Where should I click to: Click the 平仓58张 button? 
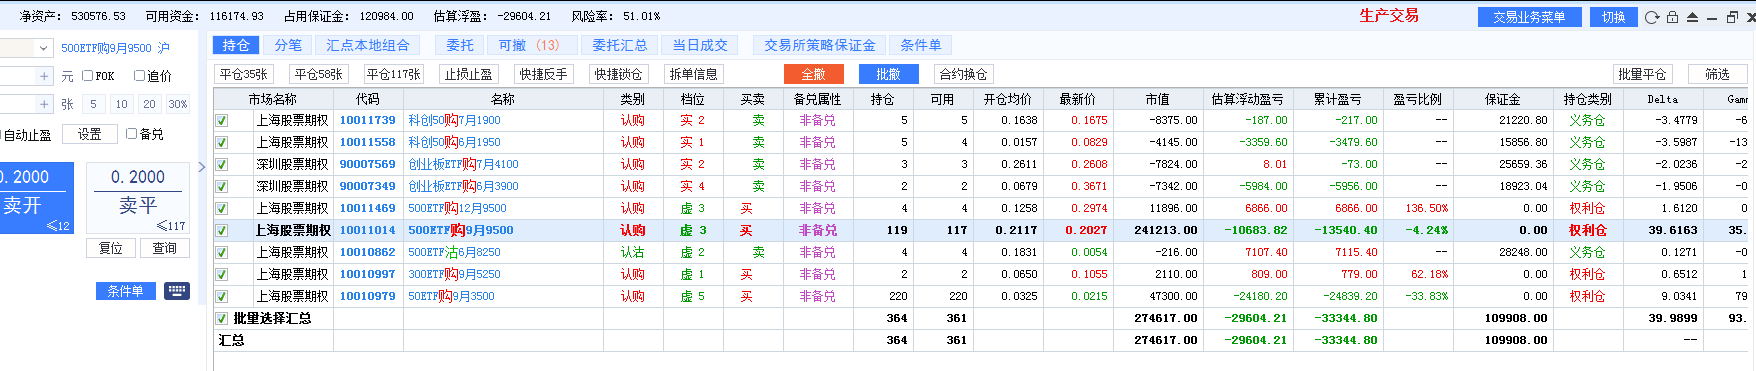click(x=318, y=74)
